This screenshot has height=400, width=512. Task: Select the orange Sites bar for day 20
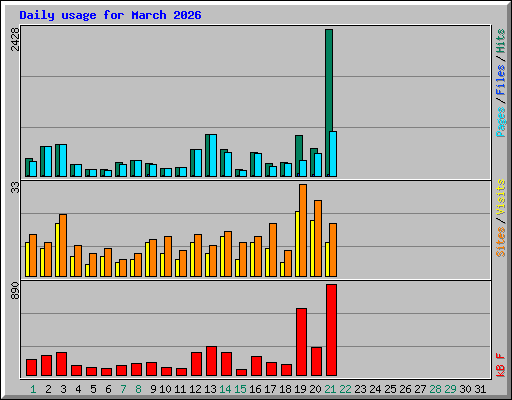pyautogui.click(x=318, y=239)
